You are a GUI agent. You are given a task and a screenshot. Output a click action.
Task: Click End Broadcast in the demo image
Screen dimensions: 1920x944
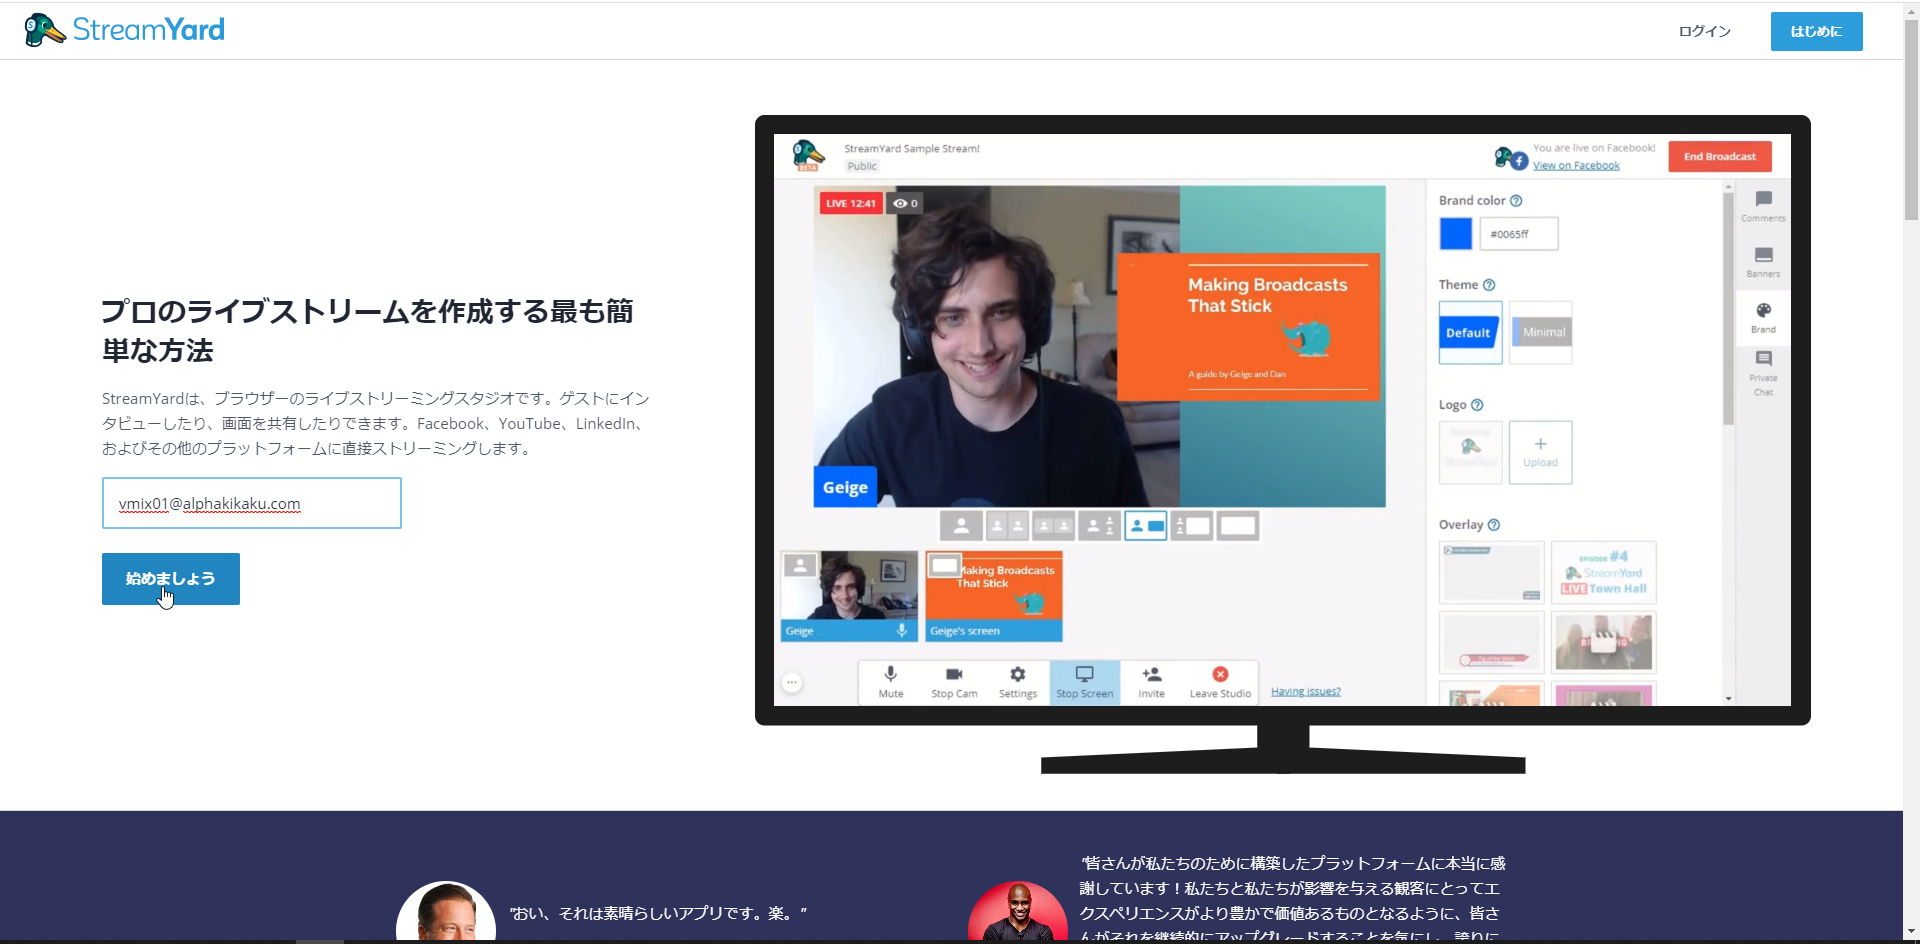coord(1719,157)
